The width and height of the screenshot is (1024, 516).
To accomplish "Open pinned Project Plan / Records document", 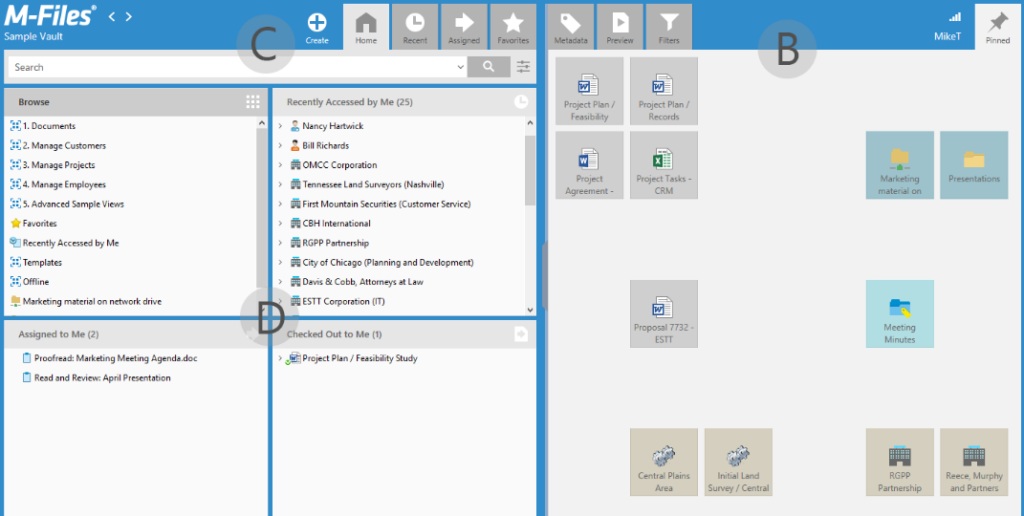I will tap(664, 91).
